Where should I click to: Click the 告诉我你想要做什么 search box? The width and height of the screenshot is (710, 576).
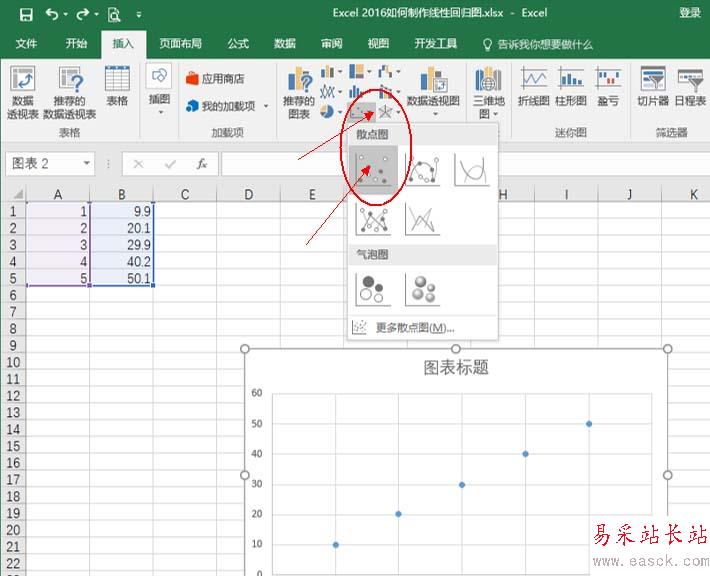click(x=538, y=44)
